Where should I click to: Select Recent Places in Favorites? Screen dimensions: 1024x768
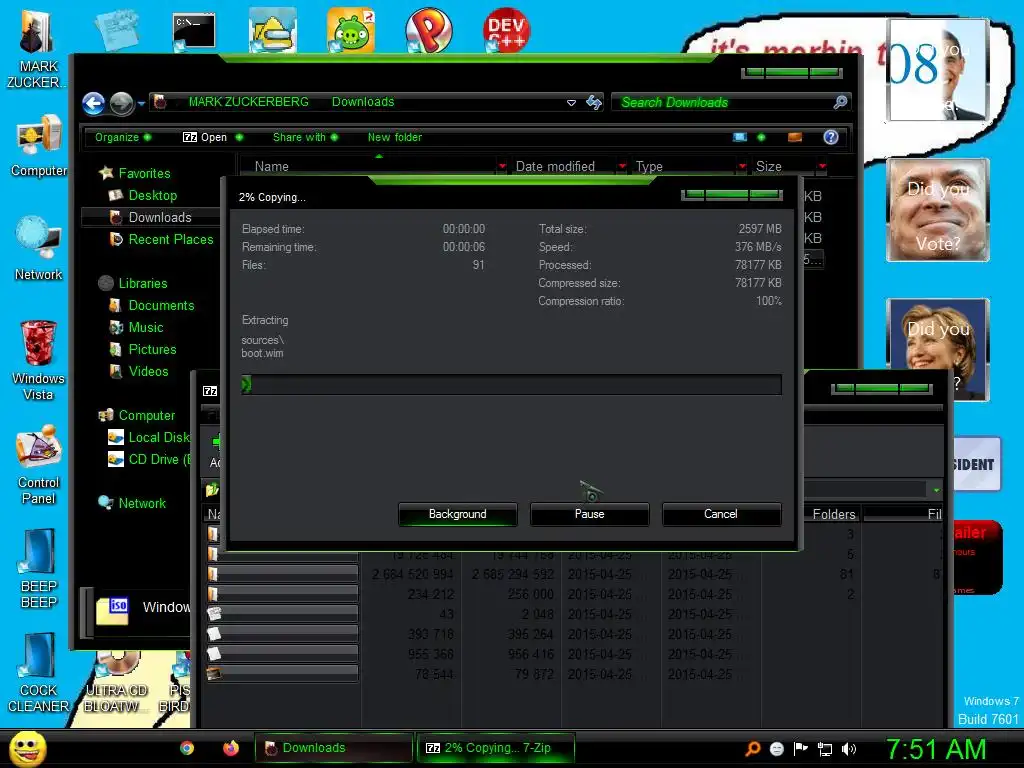(x=170, y=240)
